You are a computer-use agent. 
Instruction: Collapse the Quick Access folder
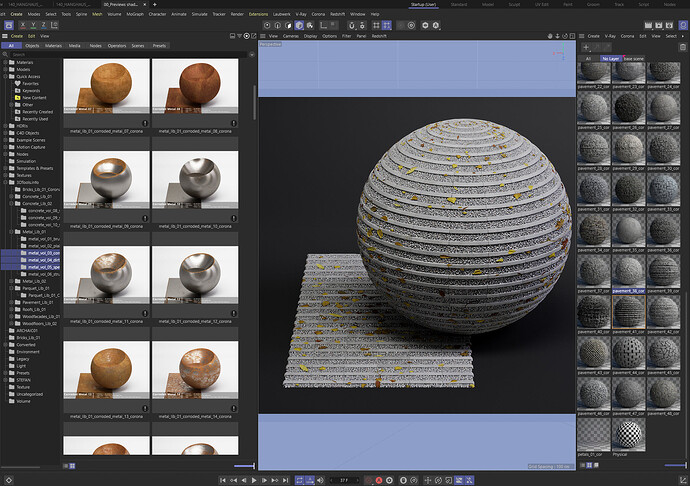coord(5,77)
